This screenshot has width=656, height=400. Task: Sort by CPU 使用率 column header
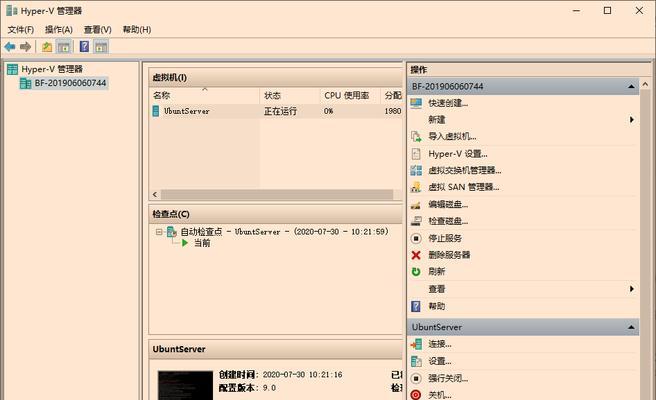pos(350,95)
